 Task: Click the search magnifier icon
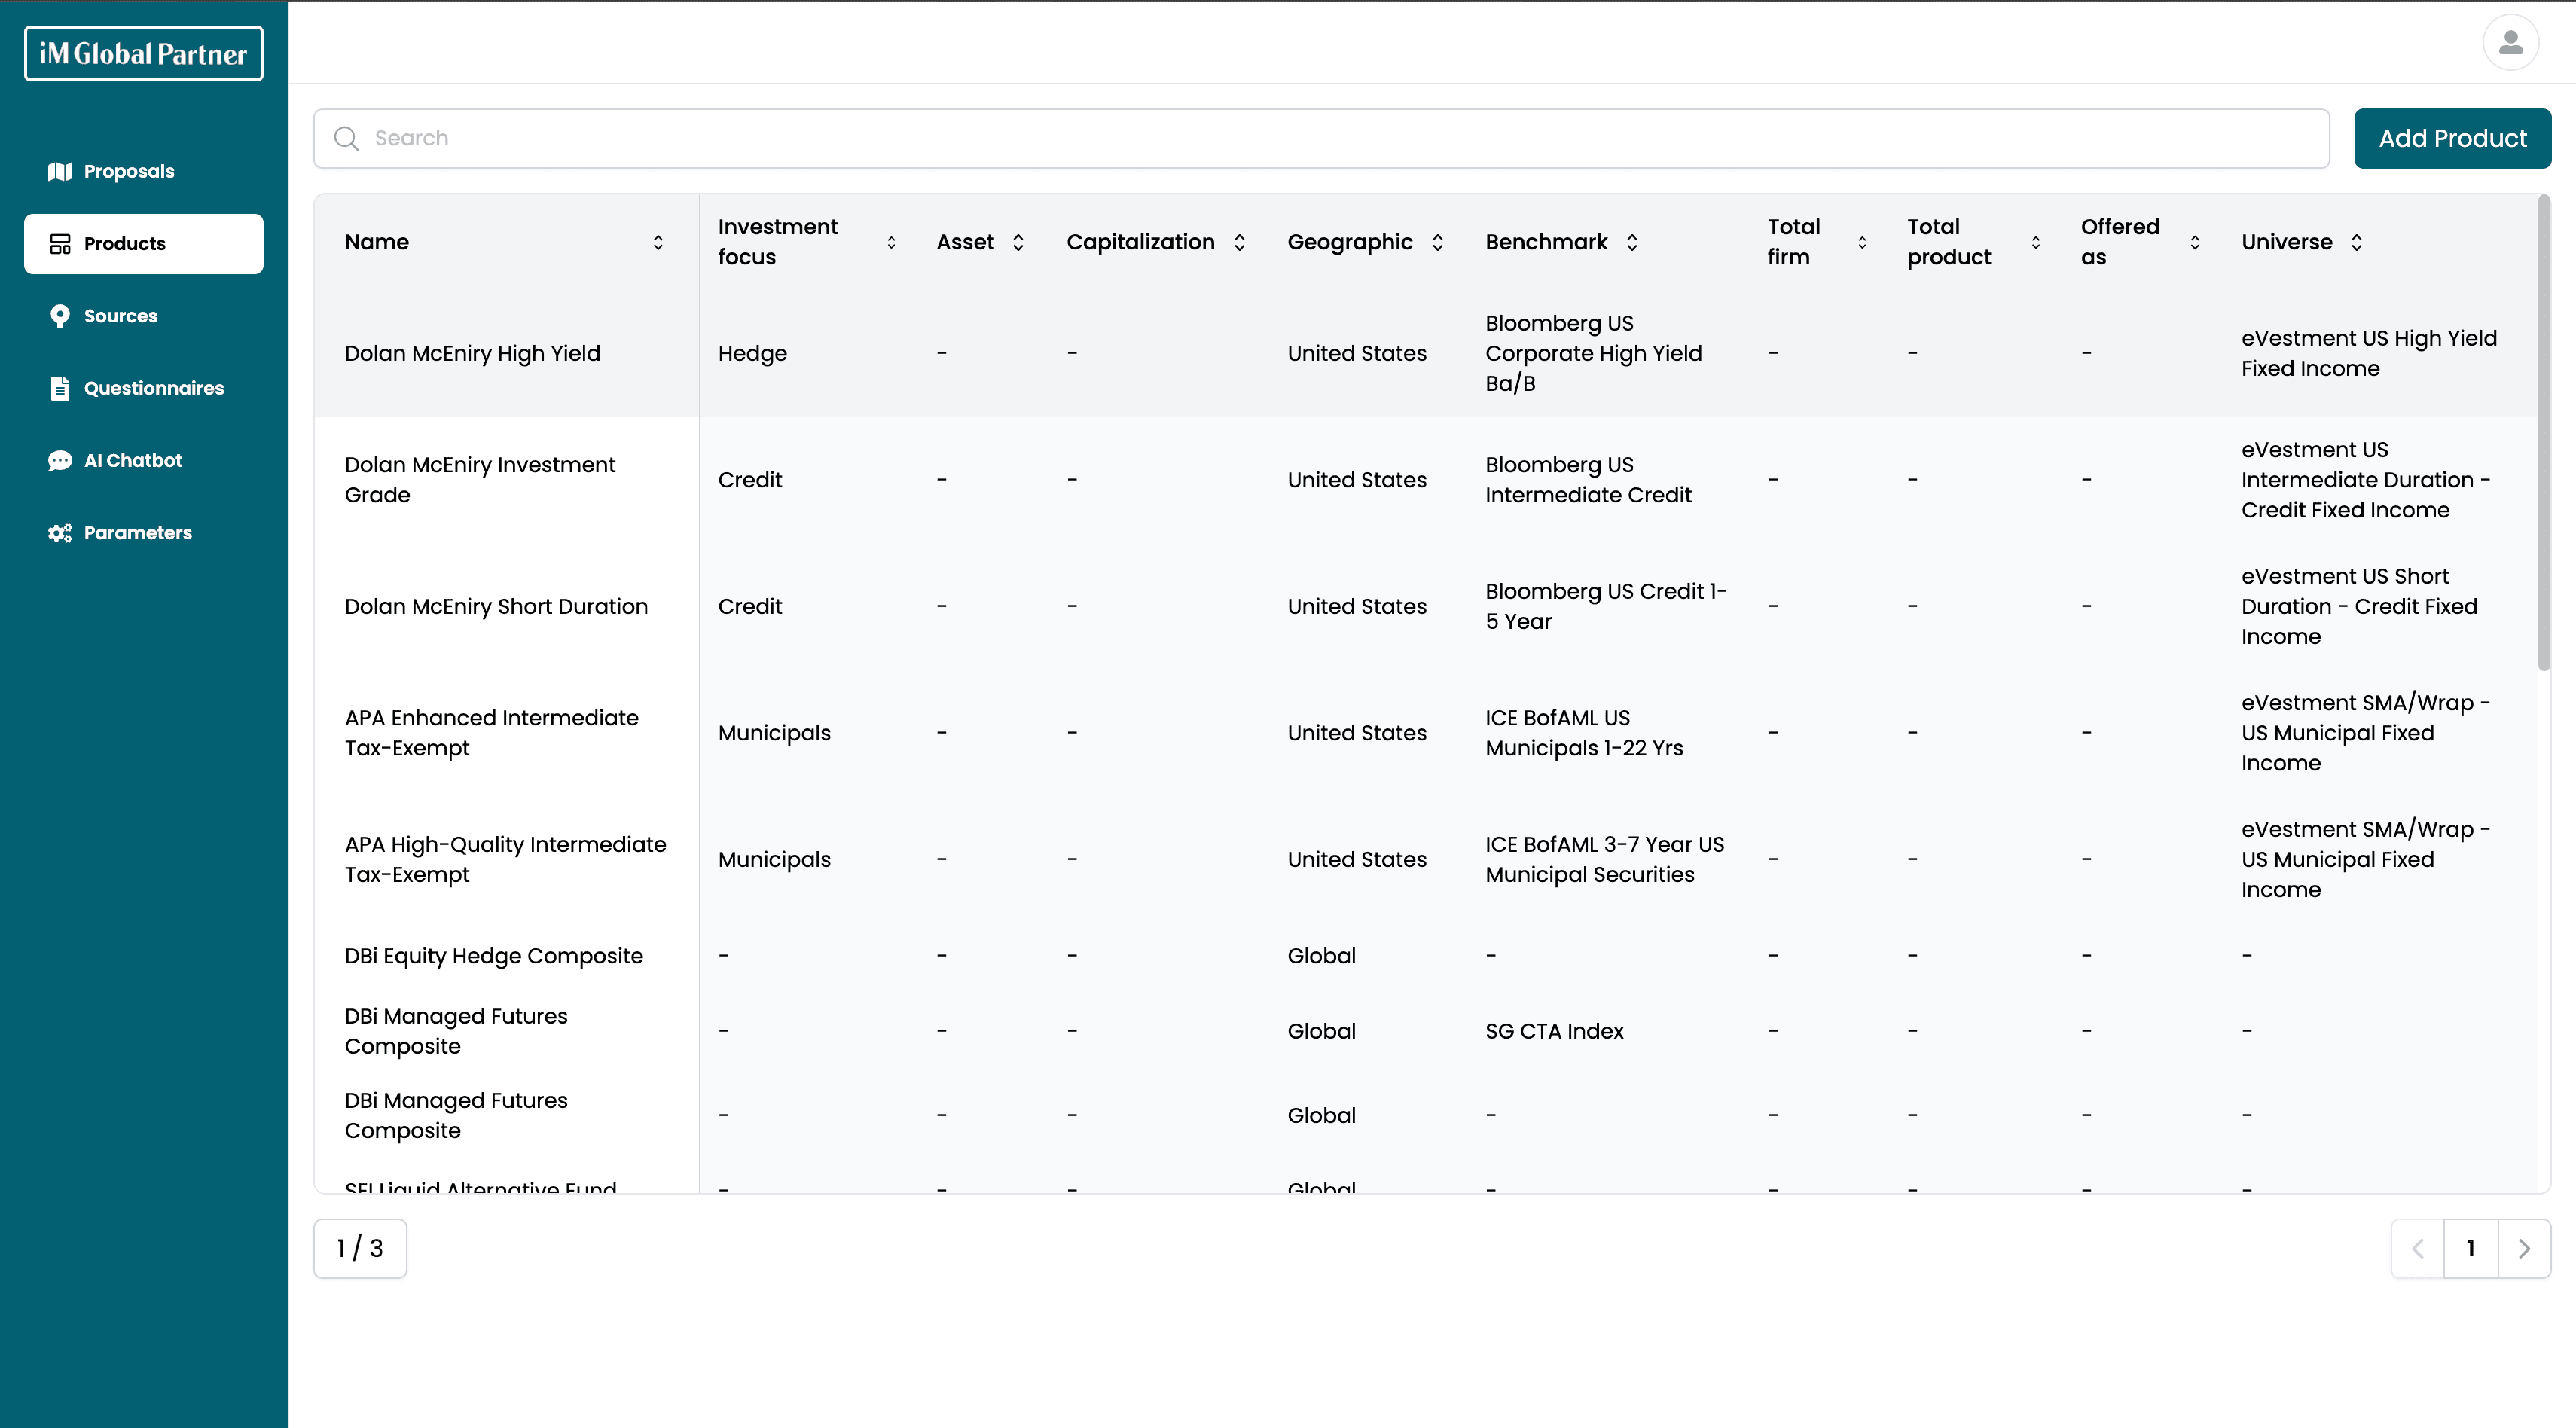[x=346, y=138]
